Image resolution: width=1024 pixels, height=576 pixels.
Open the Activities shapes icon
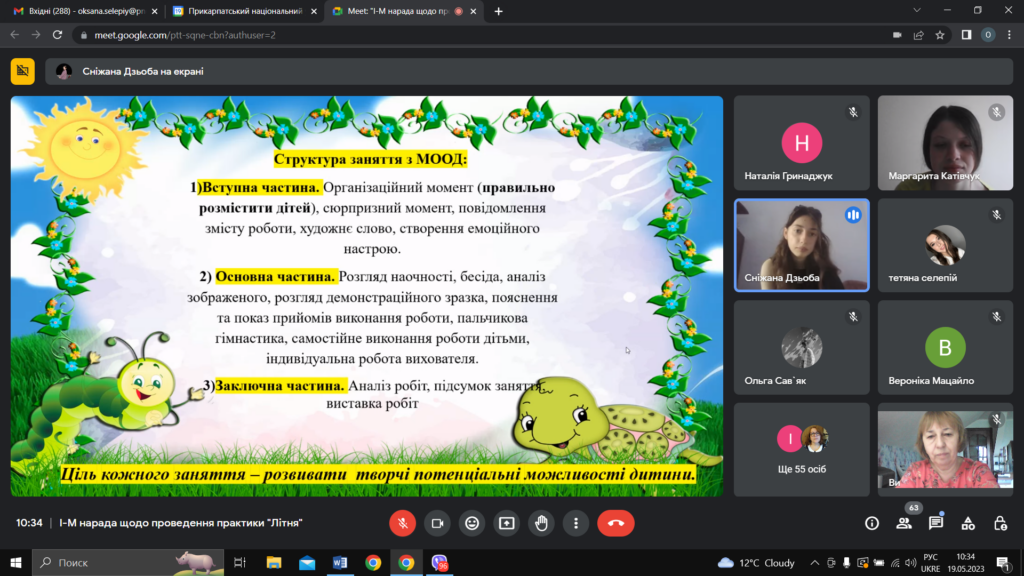click(968, 523)
